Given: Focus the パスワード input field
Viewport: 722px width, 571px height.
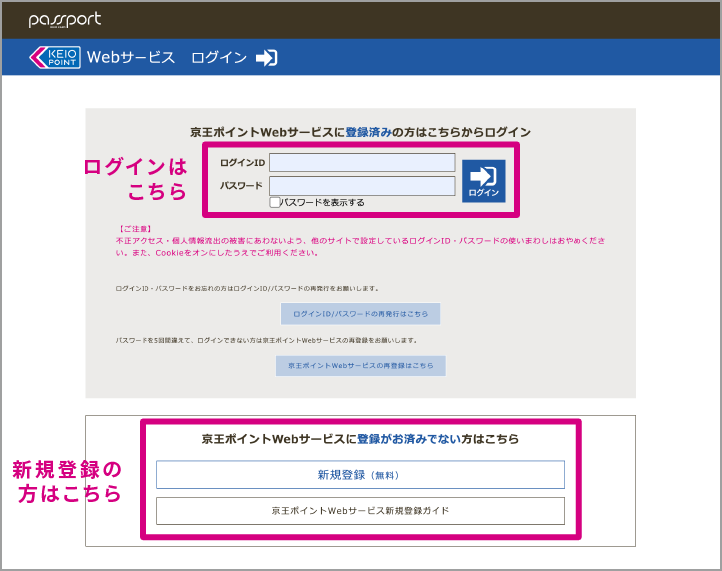Looking at the screenshot, I should coord(362,186).
